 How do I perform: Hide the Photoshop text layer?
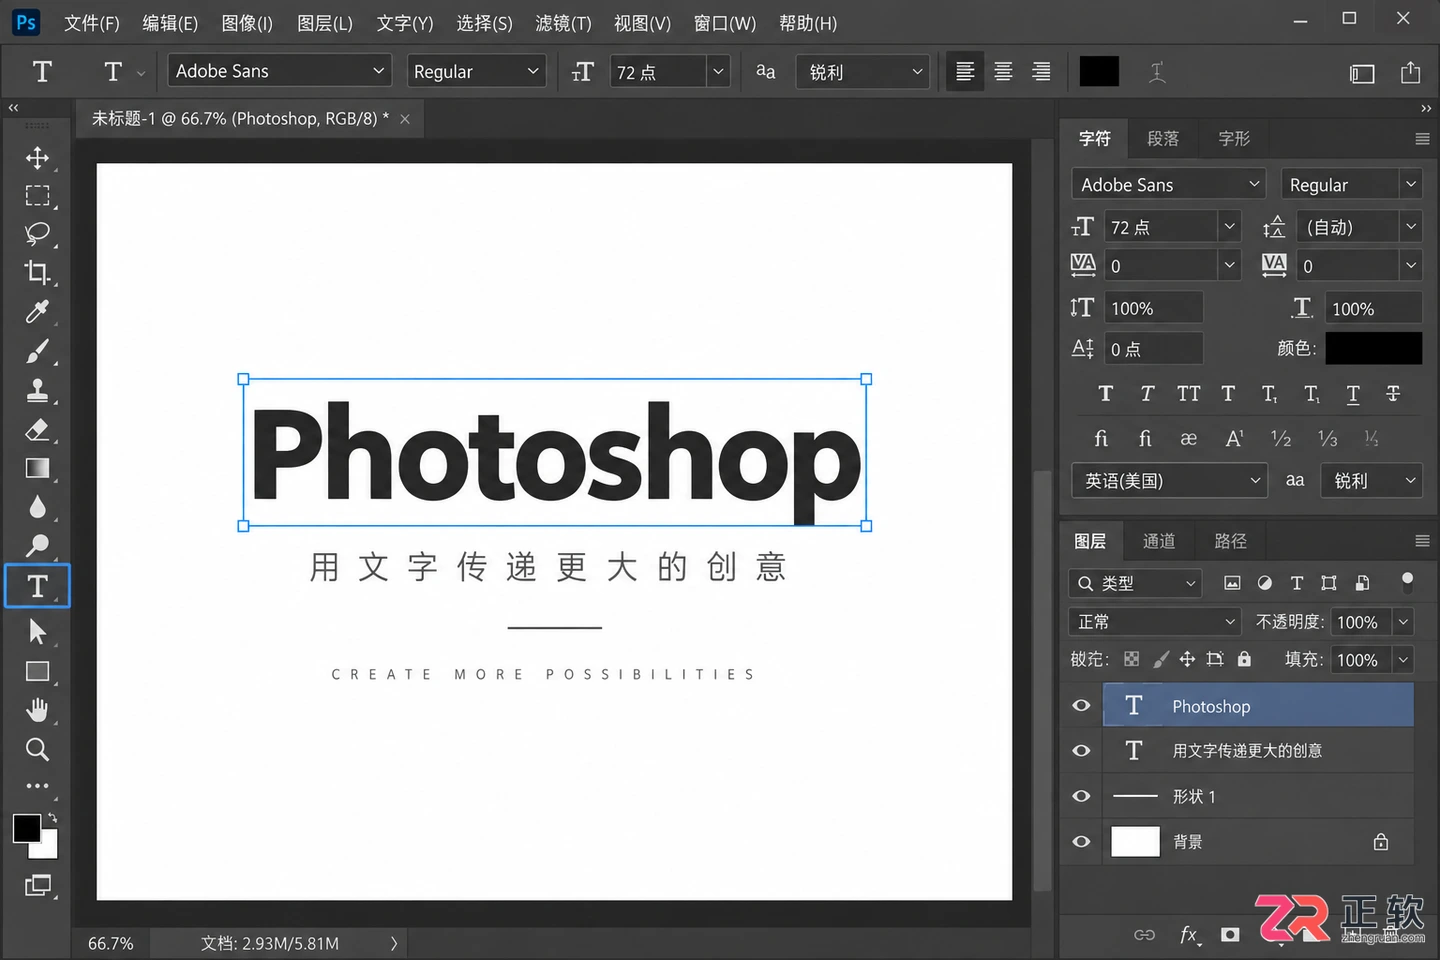click(x=1081, y=706)
